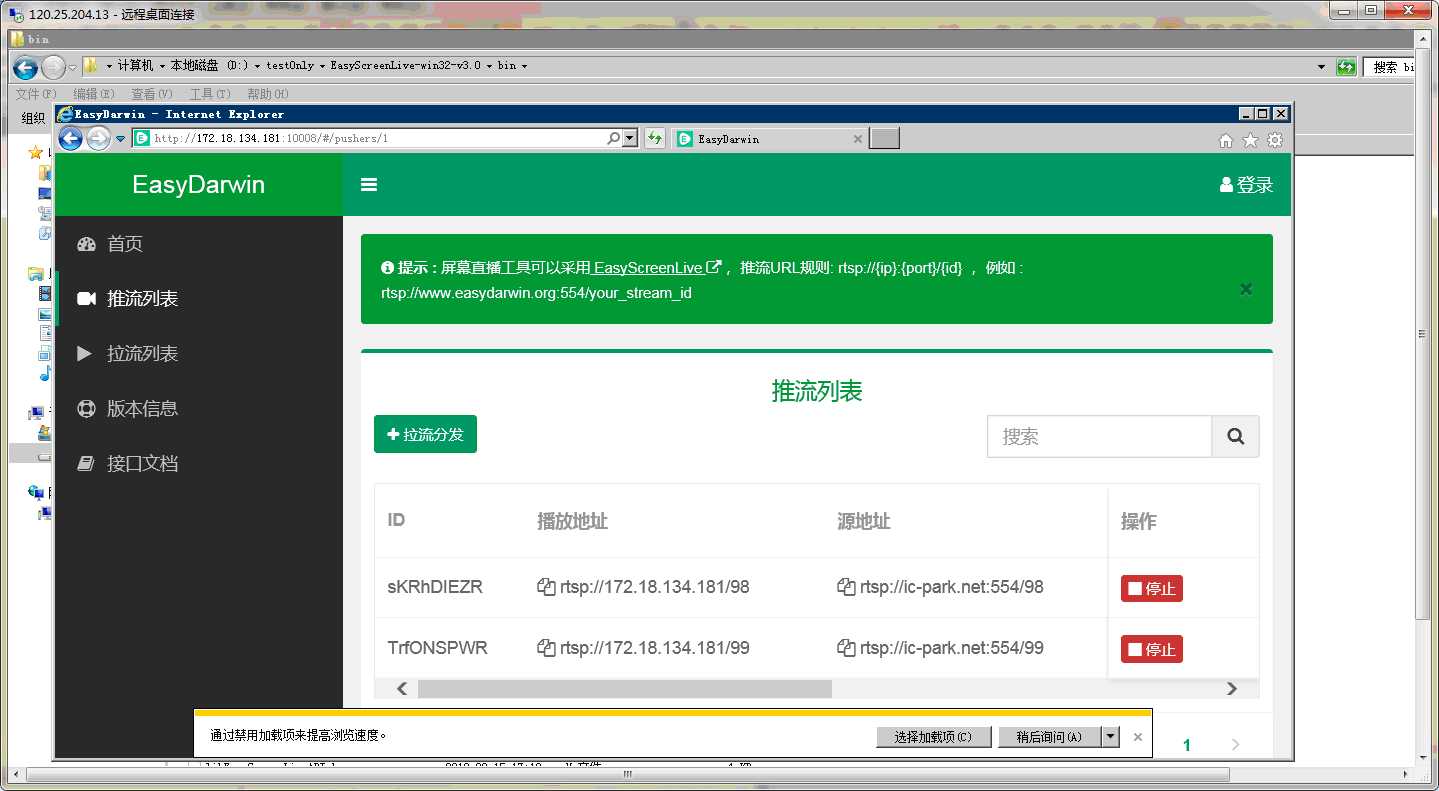This screenshot has height=791, width=1439.
Task: Open the 帮助 menu in Explorer
Action: [267, 94]
